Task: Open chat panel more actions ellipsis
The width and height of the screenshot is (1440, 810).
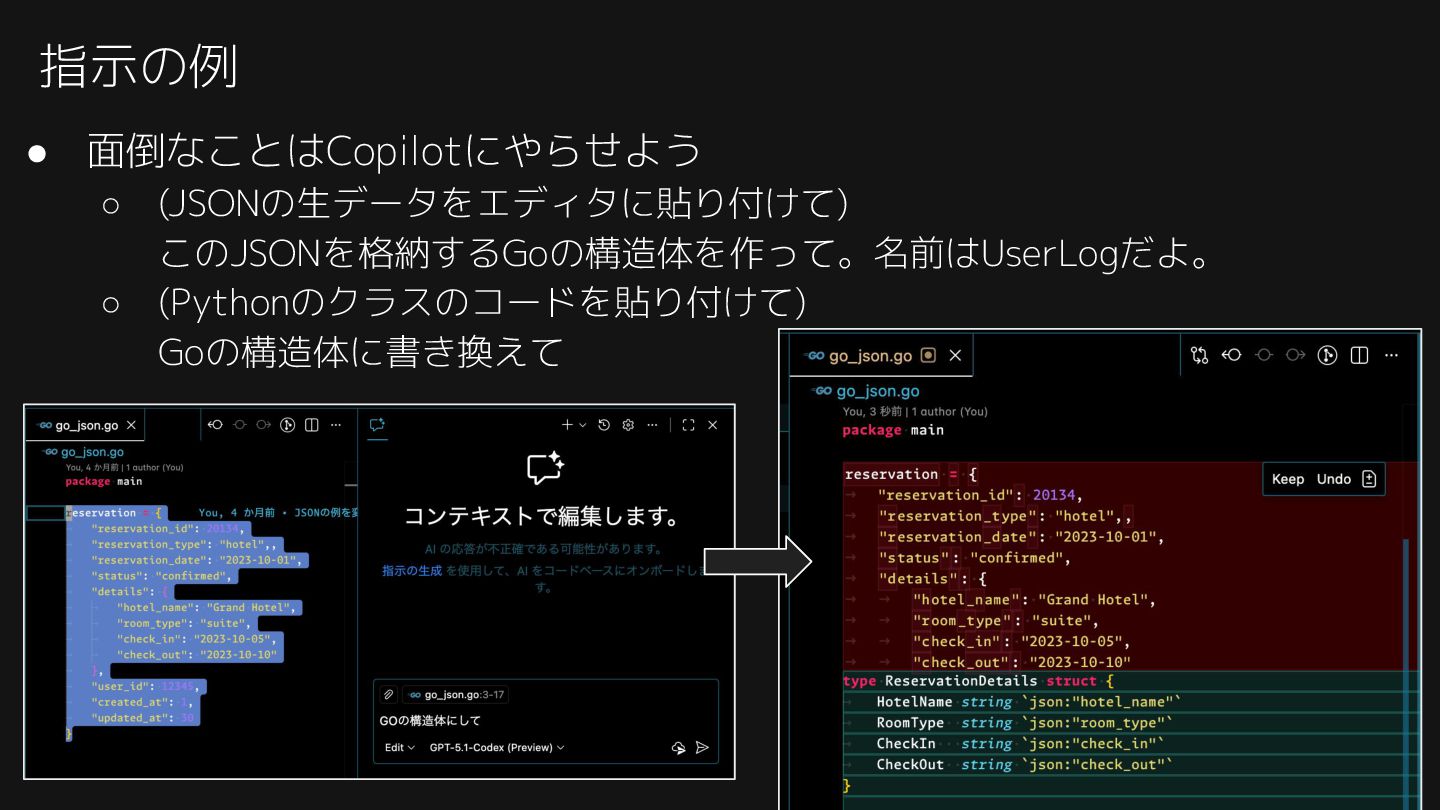Action: (652, 425)
